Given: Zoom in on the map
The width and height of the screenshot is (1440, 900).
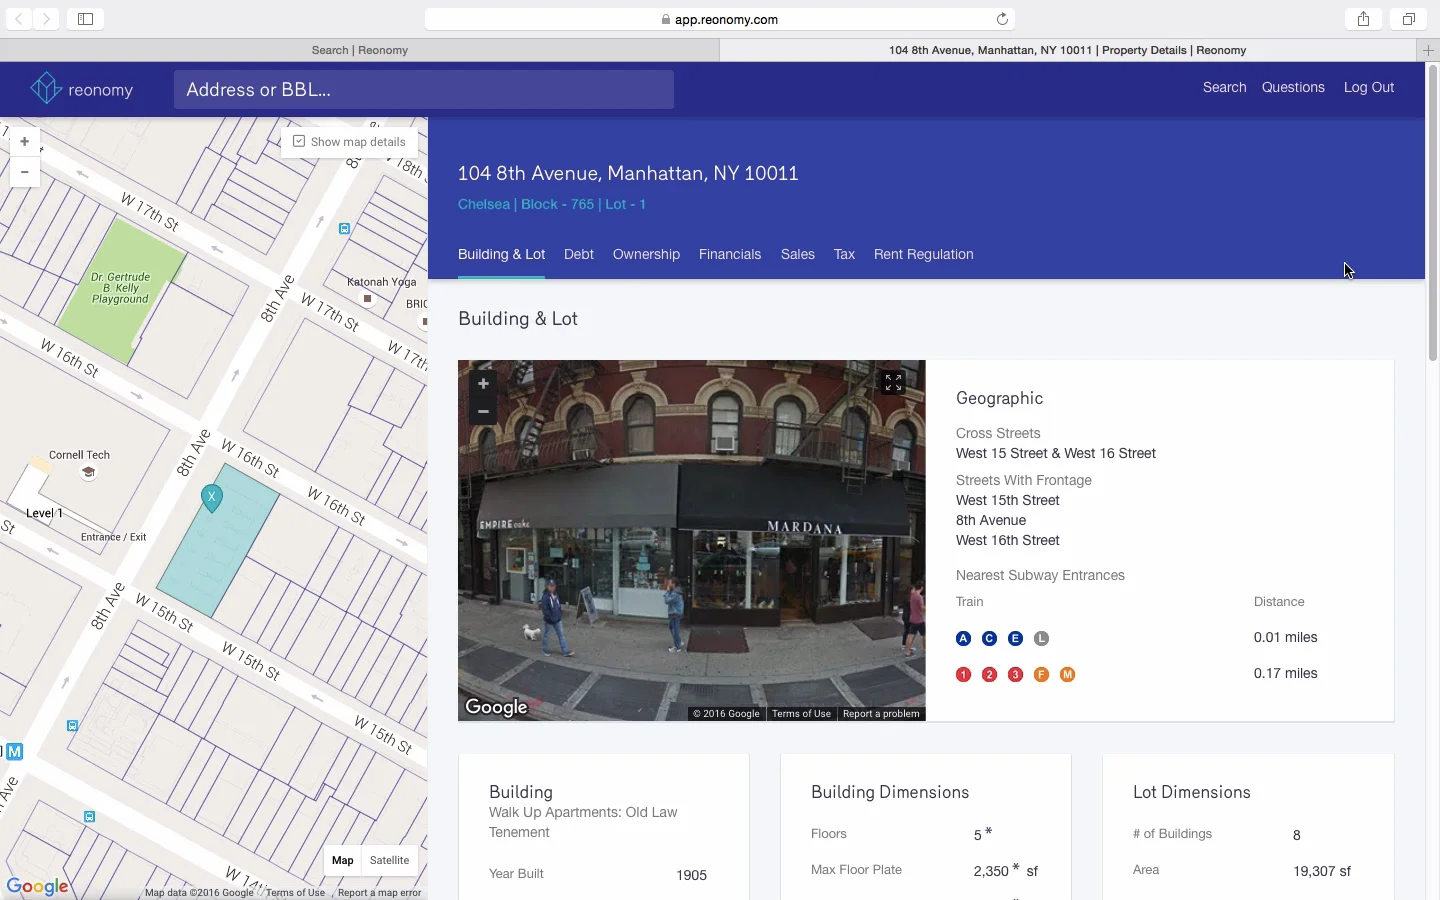Looking at the screenshot, I should [24, 142].
